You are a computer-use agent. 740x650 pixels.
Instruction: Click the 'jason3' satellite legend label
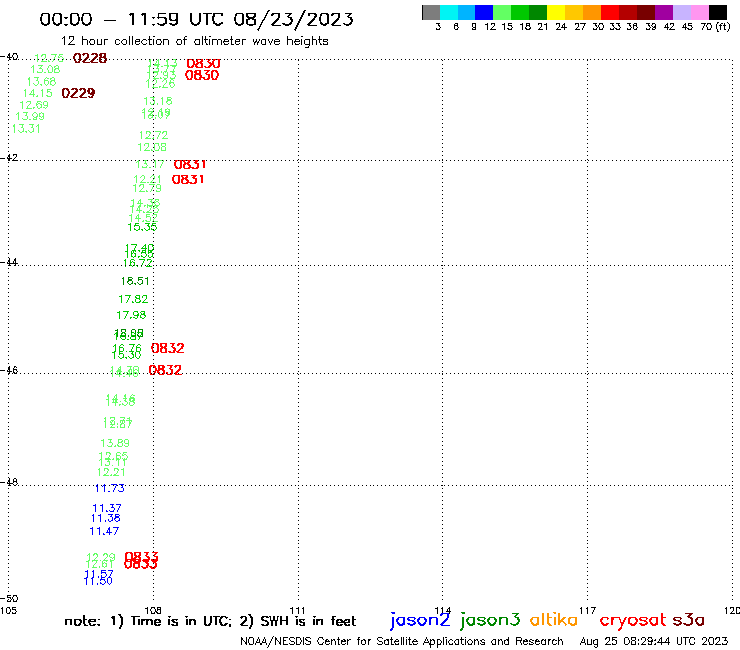tap(490, 620)
